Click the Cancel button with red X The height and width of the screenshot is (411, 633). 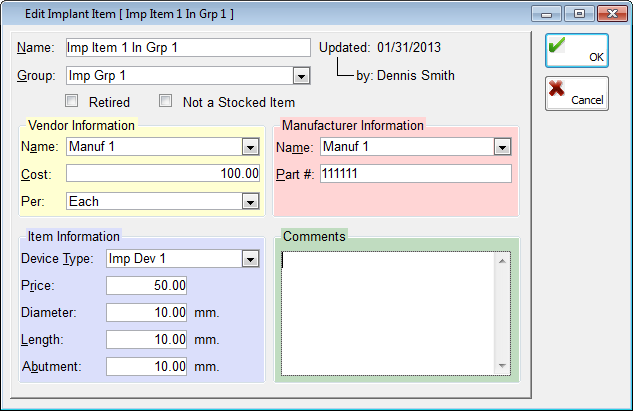[x=576, y=93]
